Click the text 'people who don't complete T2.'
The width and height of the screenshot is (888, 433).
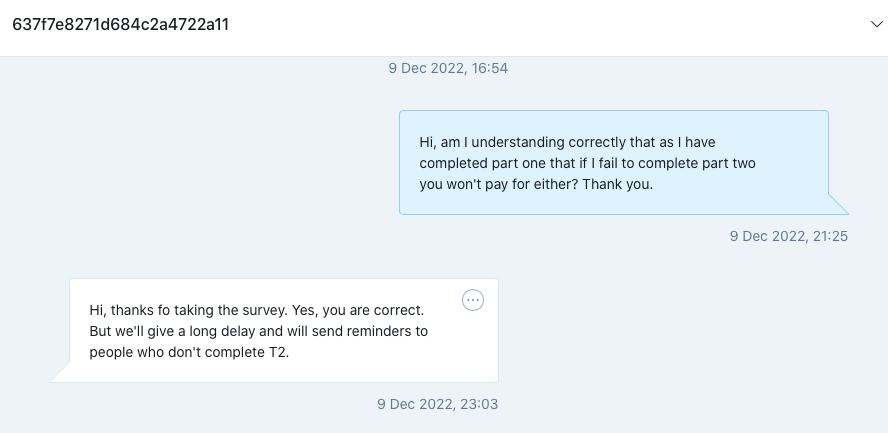(189, 352)
